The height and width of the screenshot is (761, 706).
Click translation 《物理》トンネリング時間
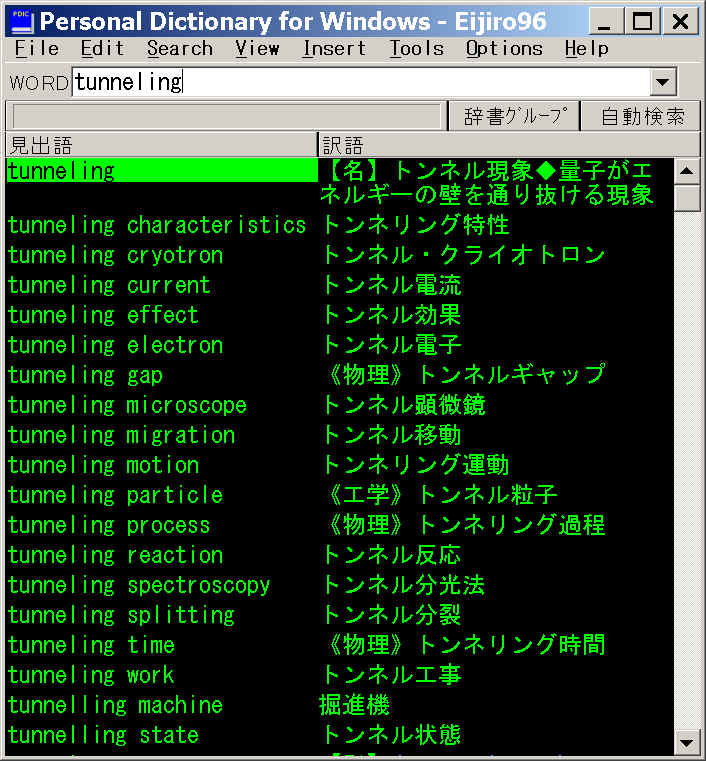pyautogui.click(x=467, y=645)
